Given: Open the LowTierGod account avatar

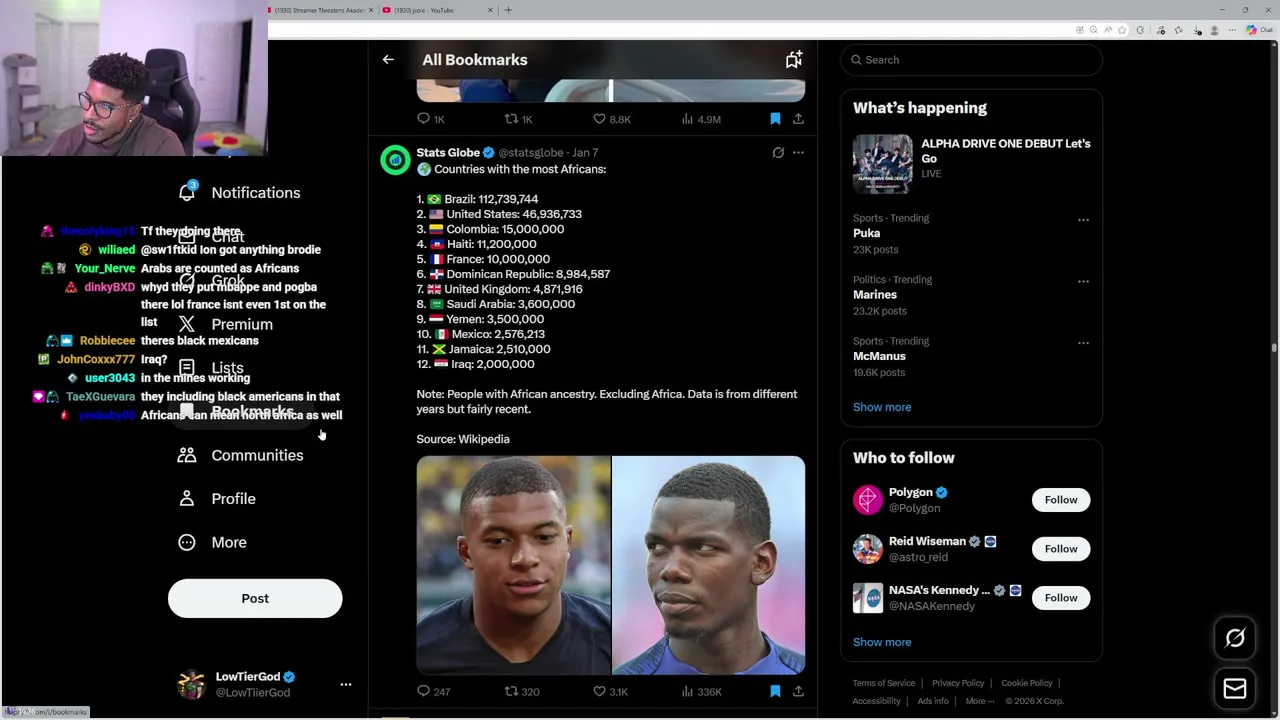Looking at the screenshot, I should pyautogui.click(x=191, y=685).
